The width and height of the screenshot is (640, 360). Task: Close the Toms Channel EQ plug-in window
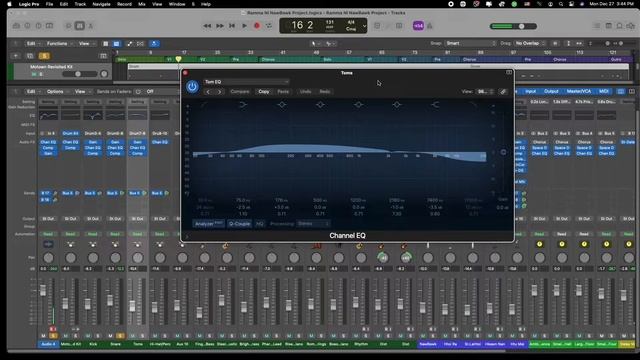[x=185, y=73]
